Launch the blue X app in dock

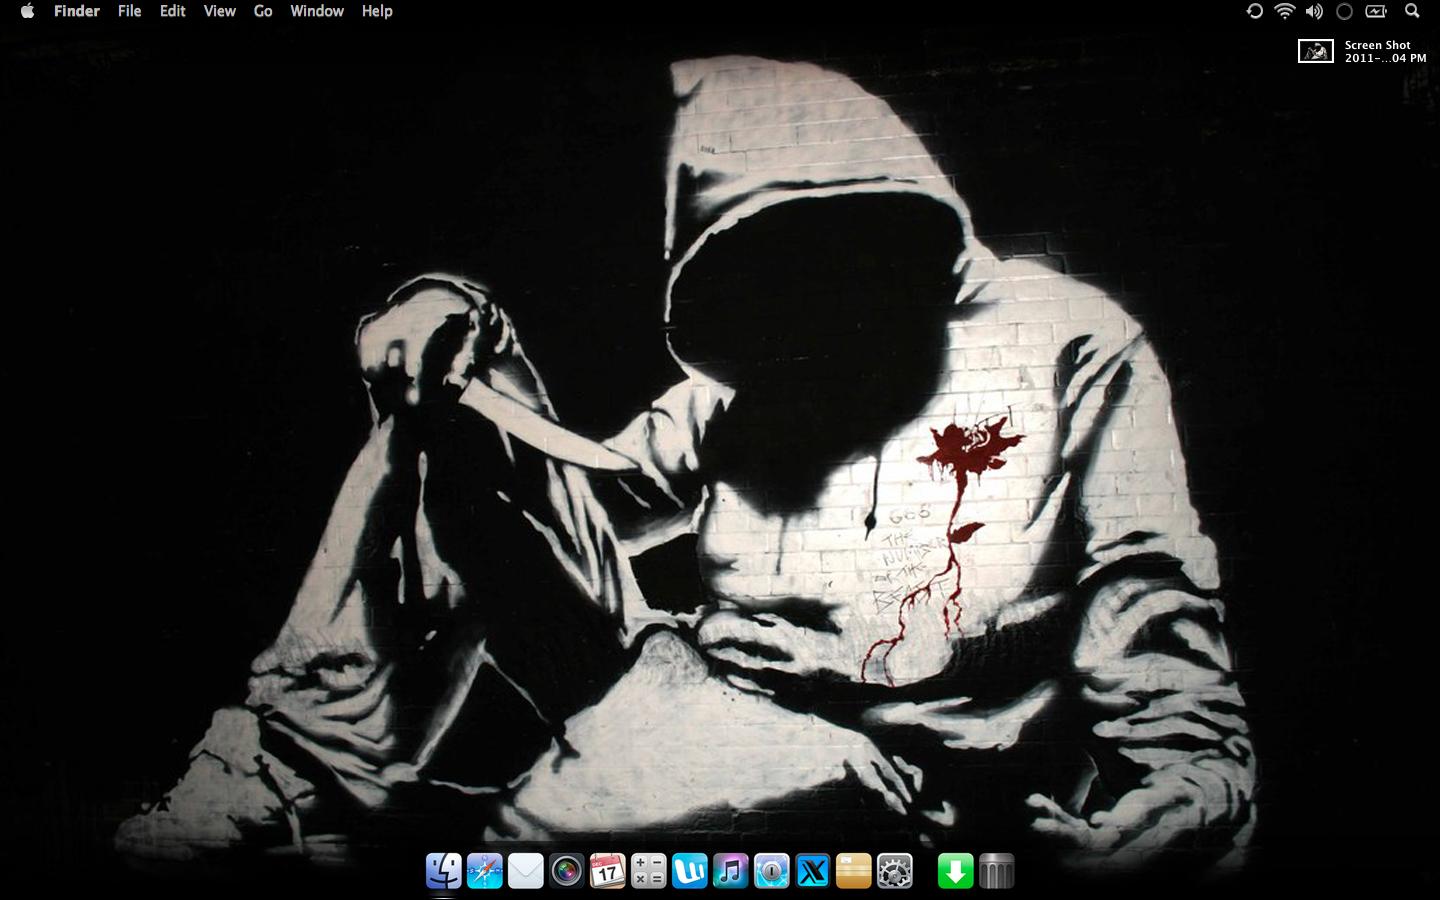[813, 871]
